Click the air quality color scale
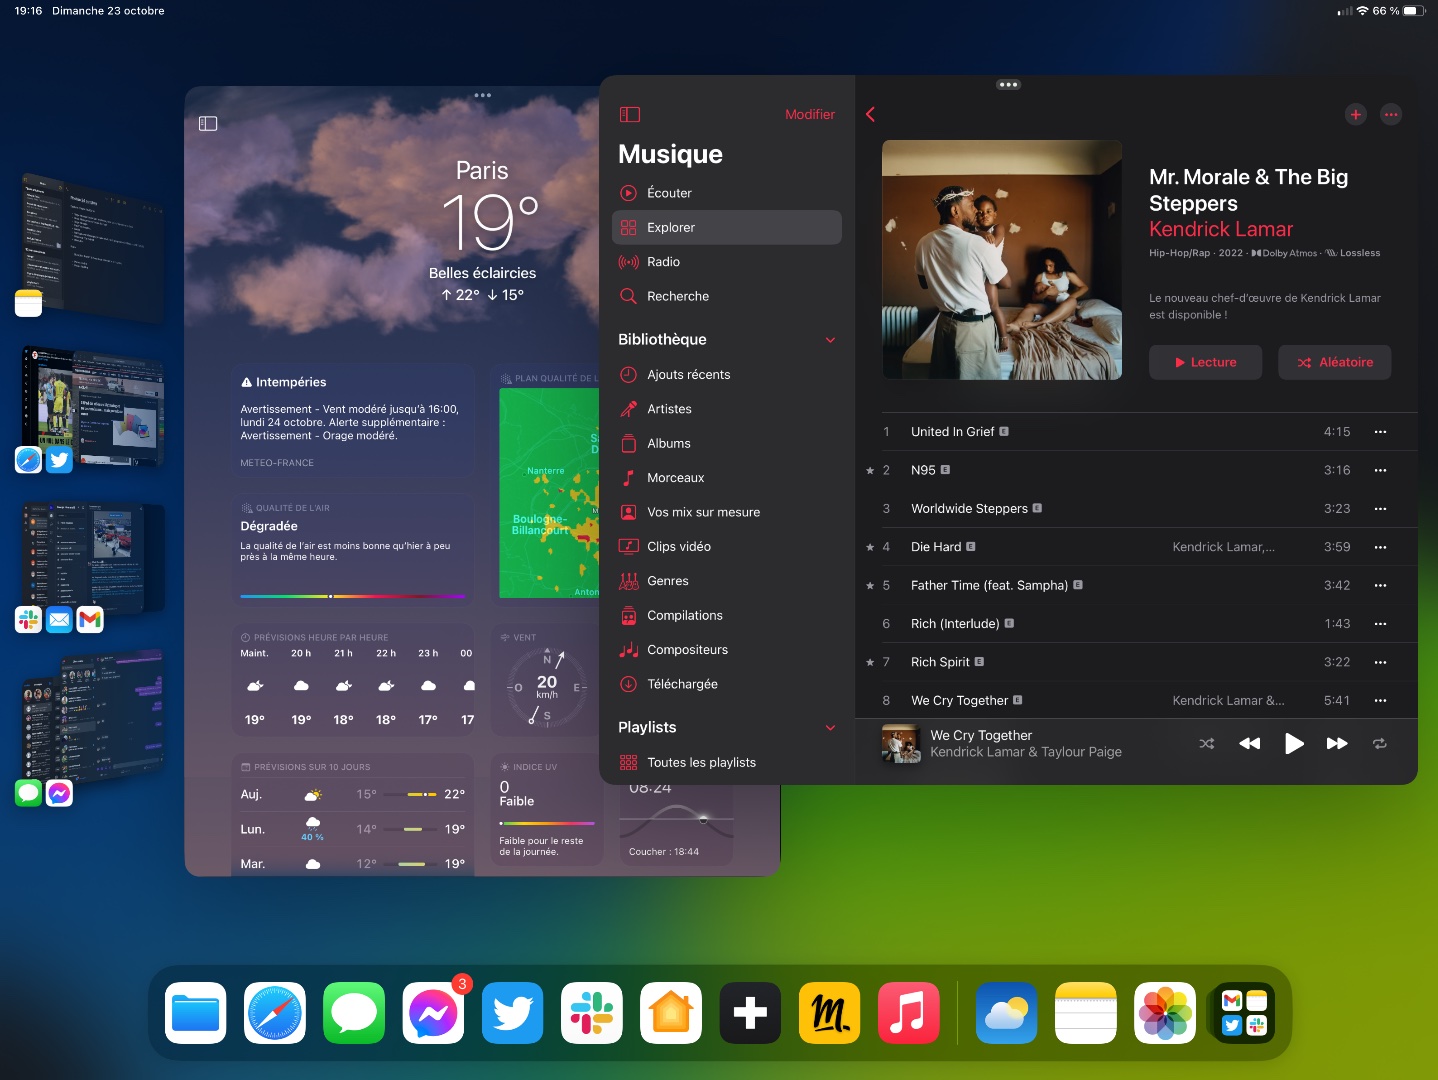Image resolution: width=1438 pixels, height=1080 pixels. [352, 596]
